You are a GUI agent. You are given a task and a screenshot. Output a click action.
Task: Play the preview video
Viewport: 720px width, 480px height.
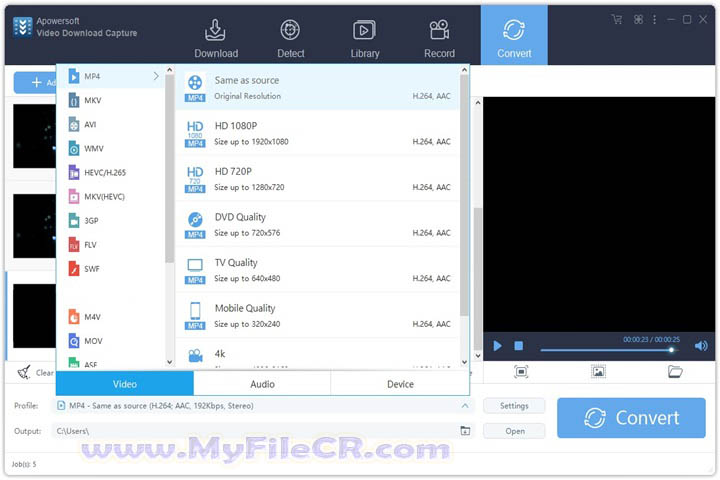point(497,346)
